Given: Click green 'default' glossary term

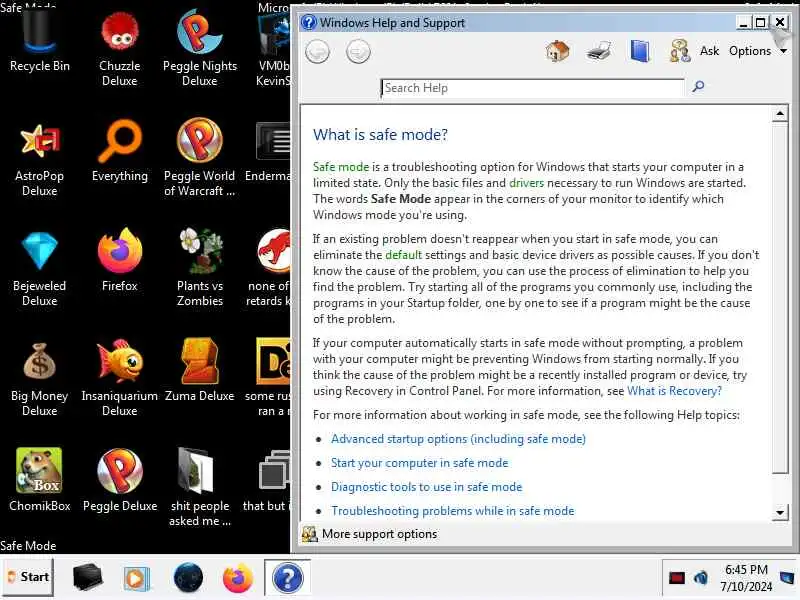Looking at the screenshot, I should pyautogui.click(x=404, y=255).
